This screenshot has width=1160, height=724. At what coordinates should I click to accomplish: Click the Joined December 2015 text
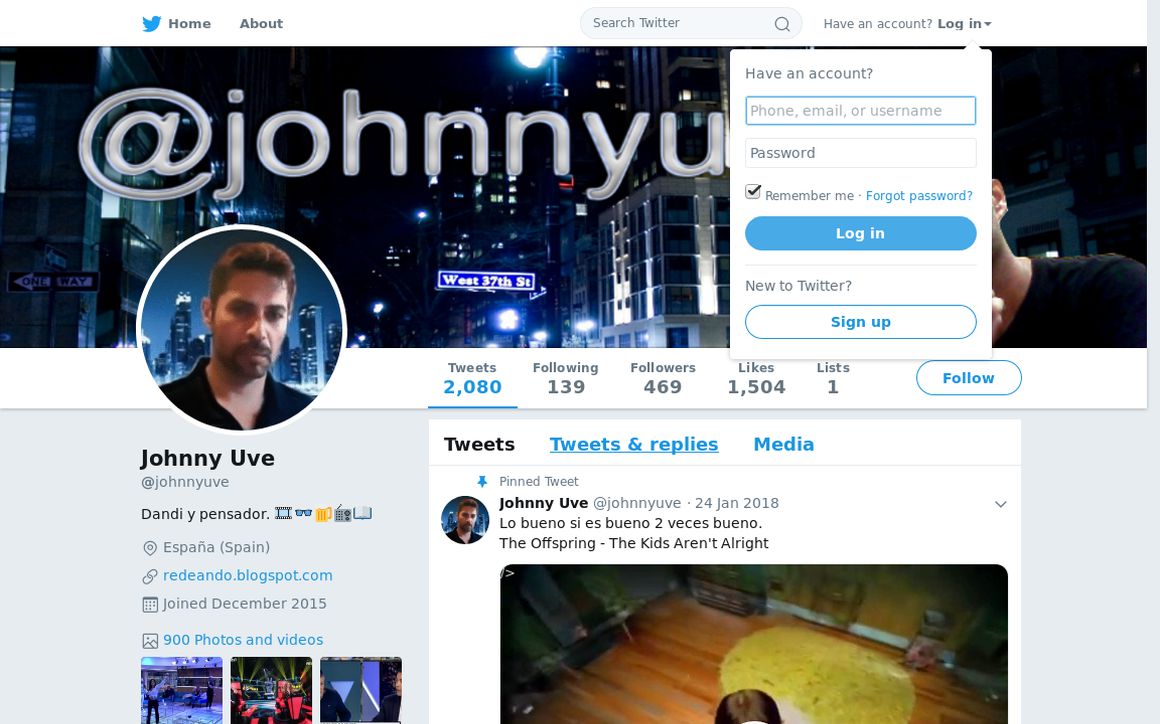[245, 603]
